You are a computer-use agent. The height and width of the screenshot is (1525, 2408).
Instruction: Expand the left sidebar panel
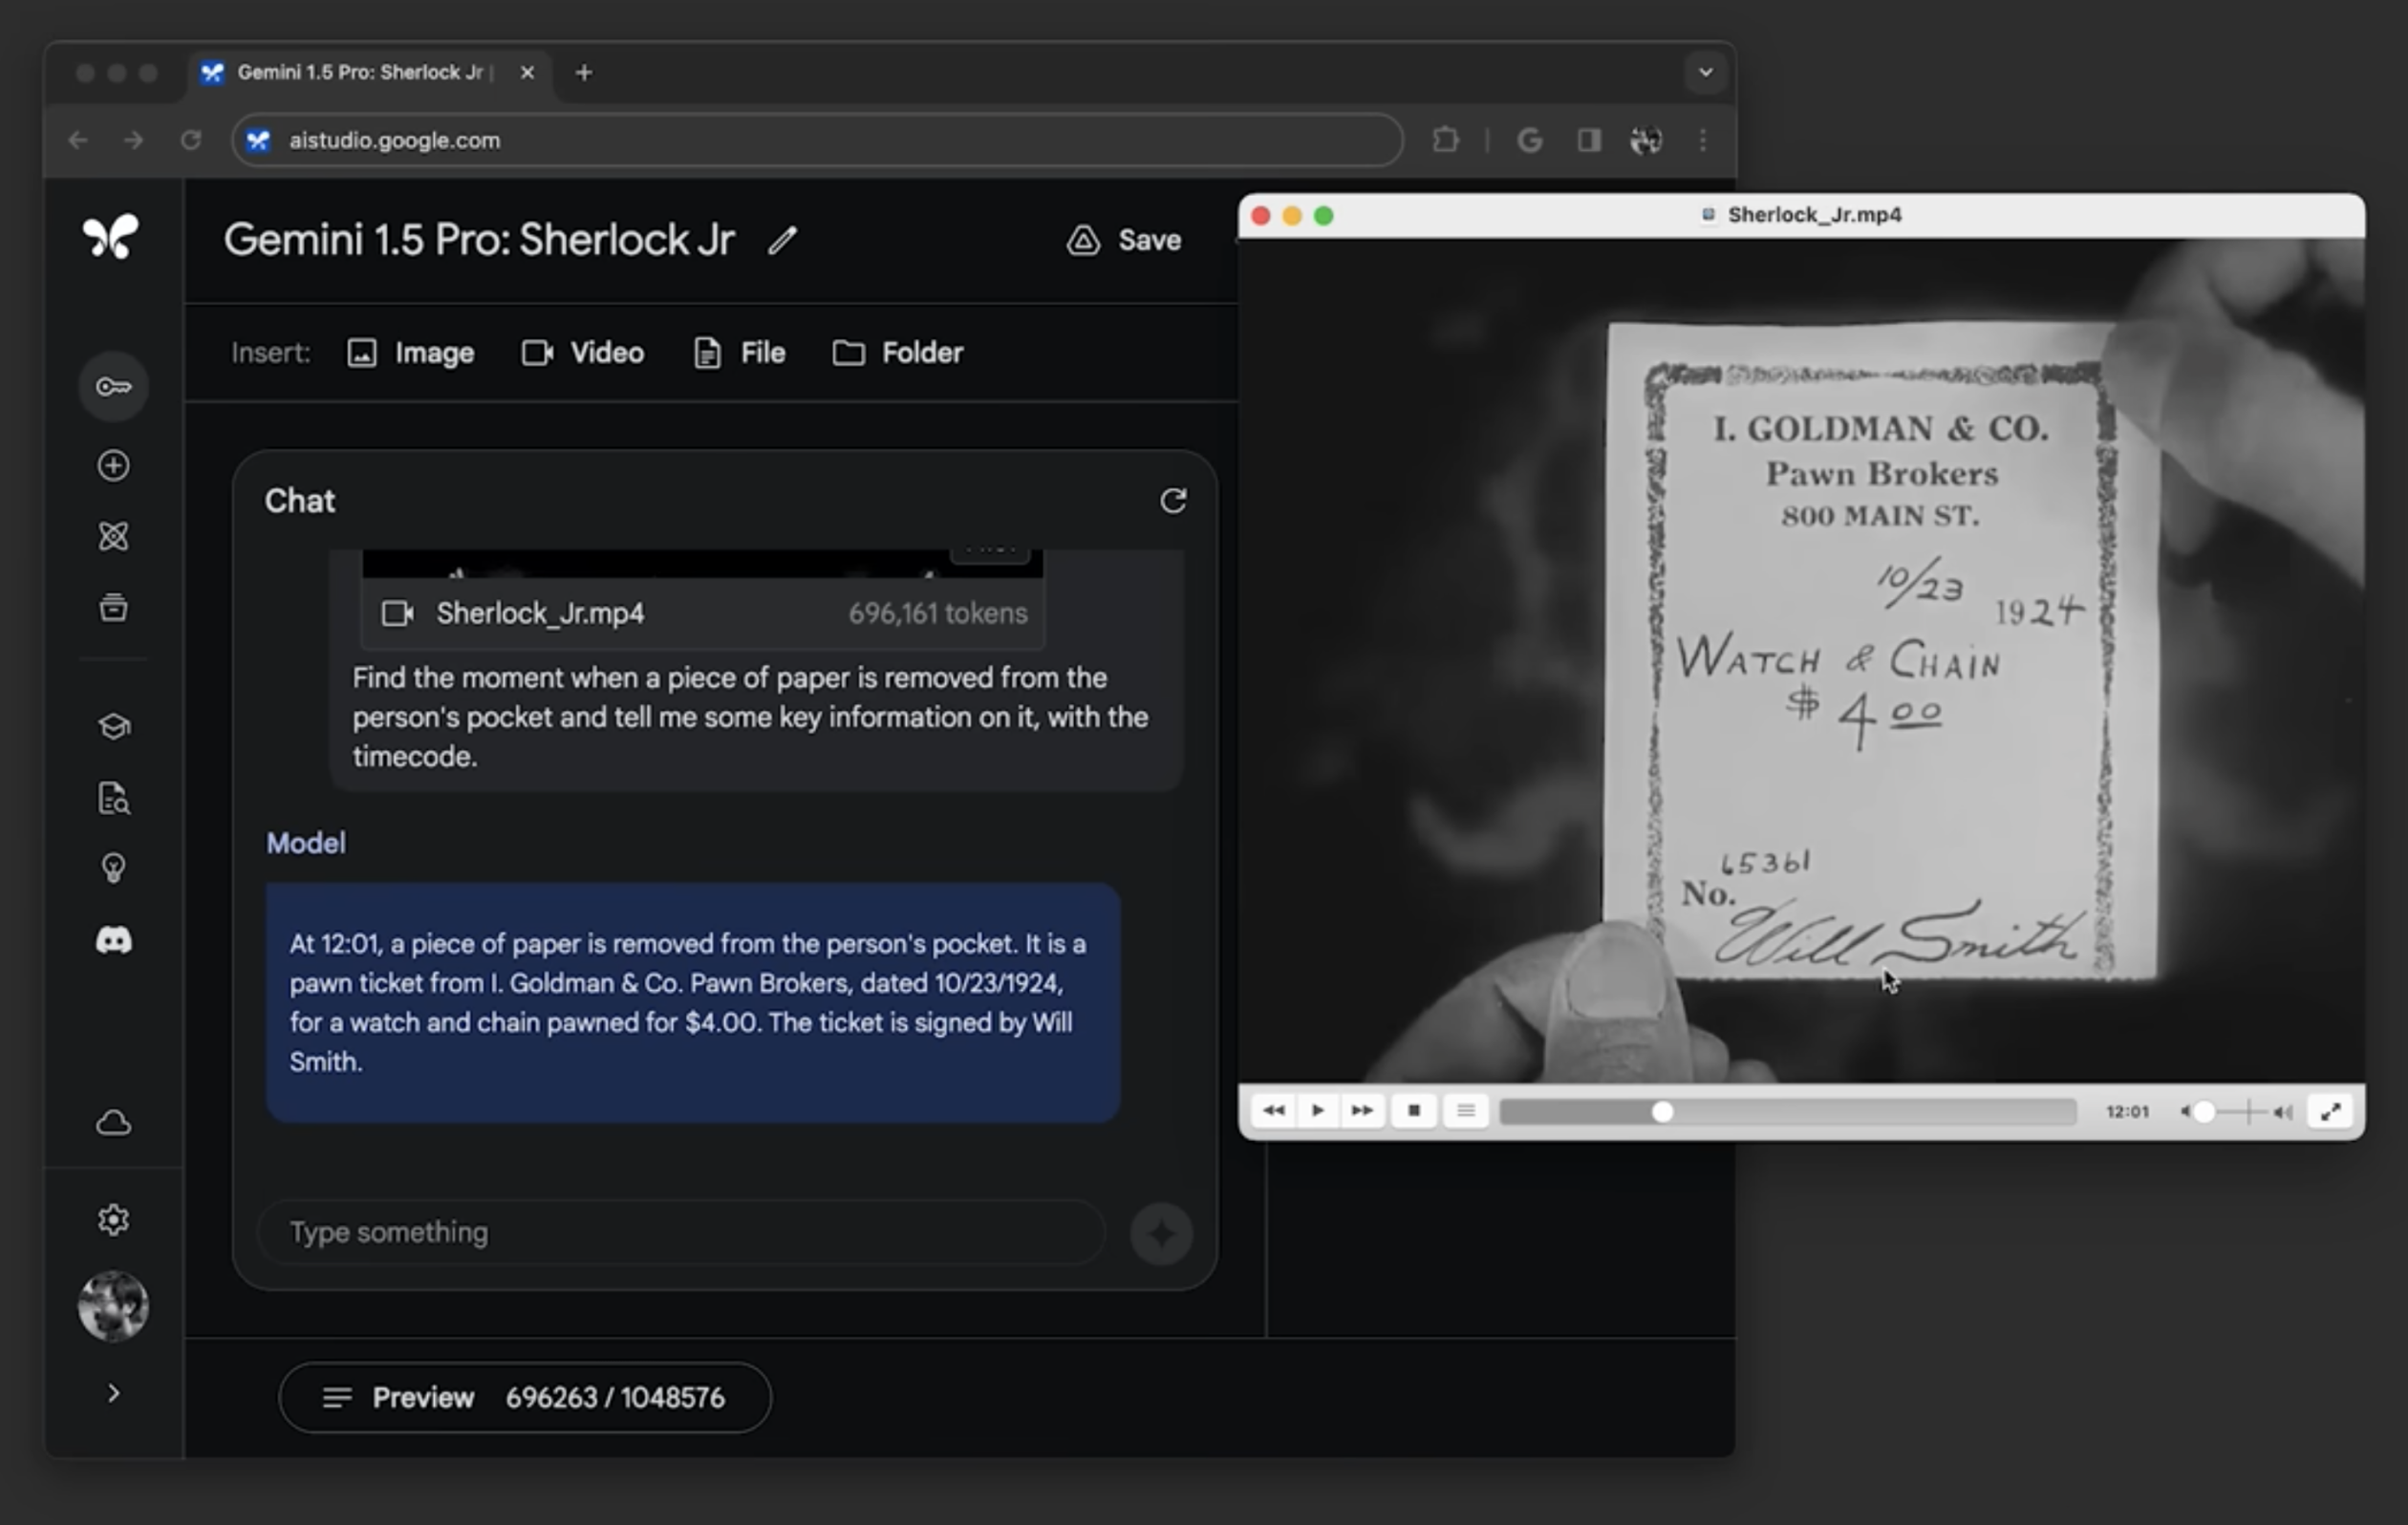click(x=113, y=1391)
